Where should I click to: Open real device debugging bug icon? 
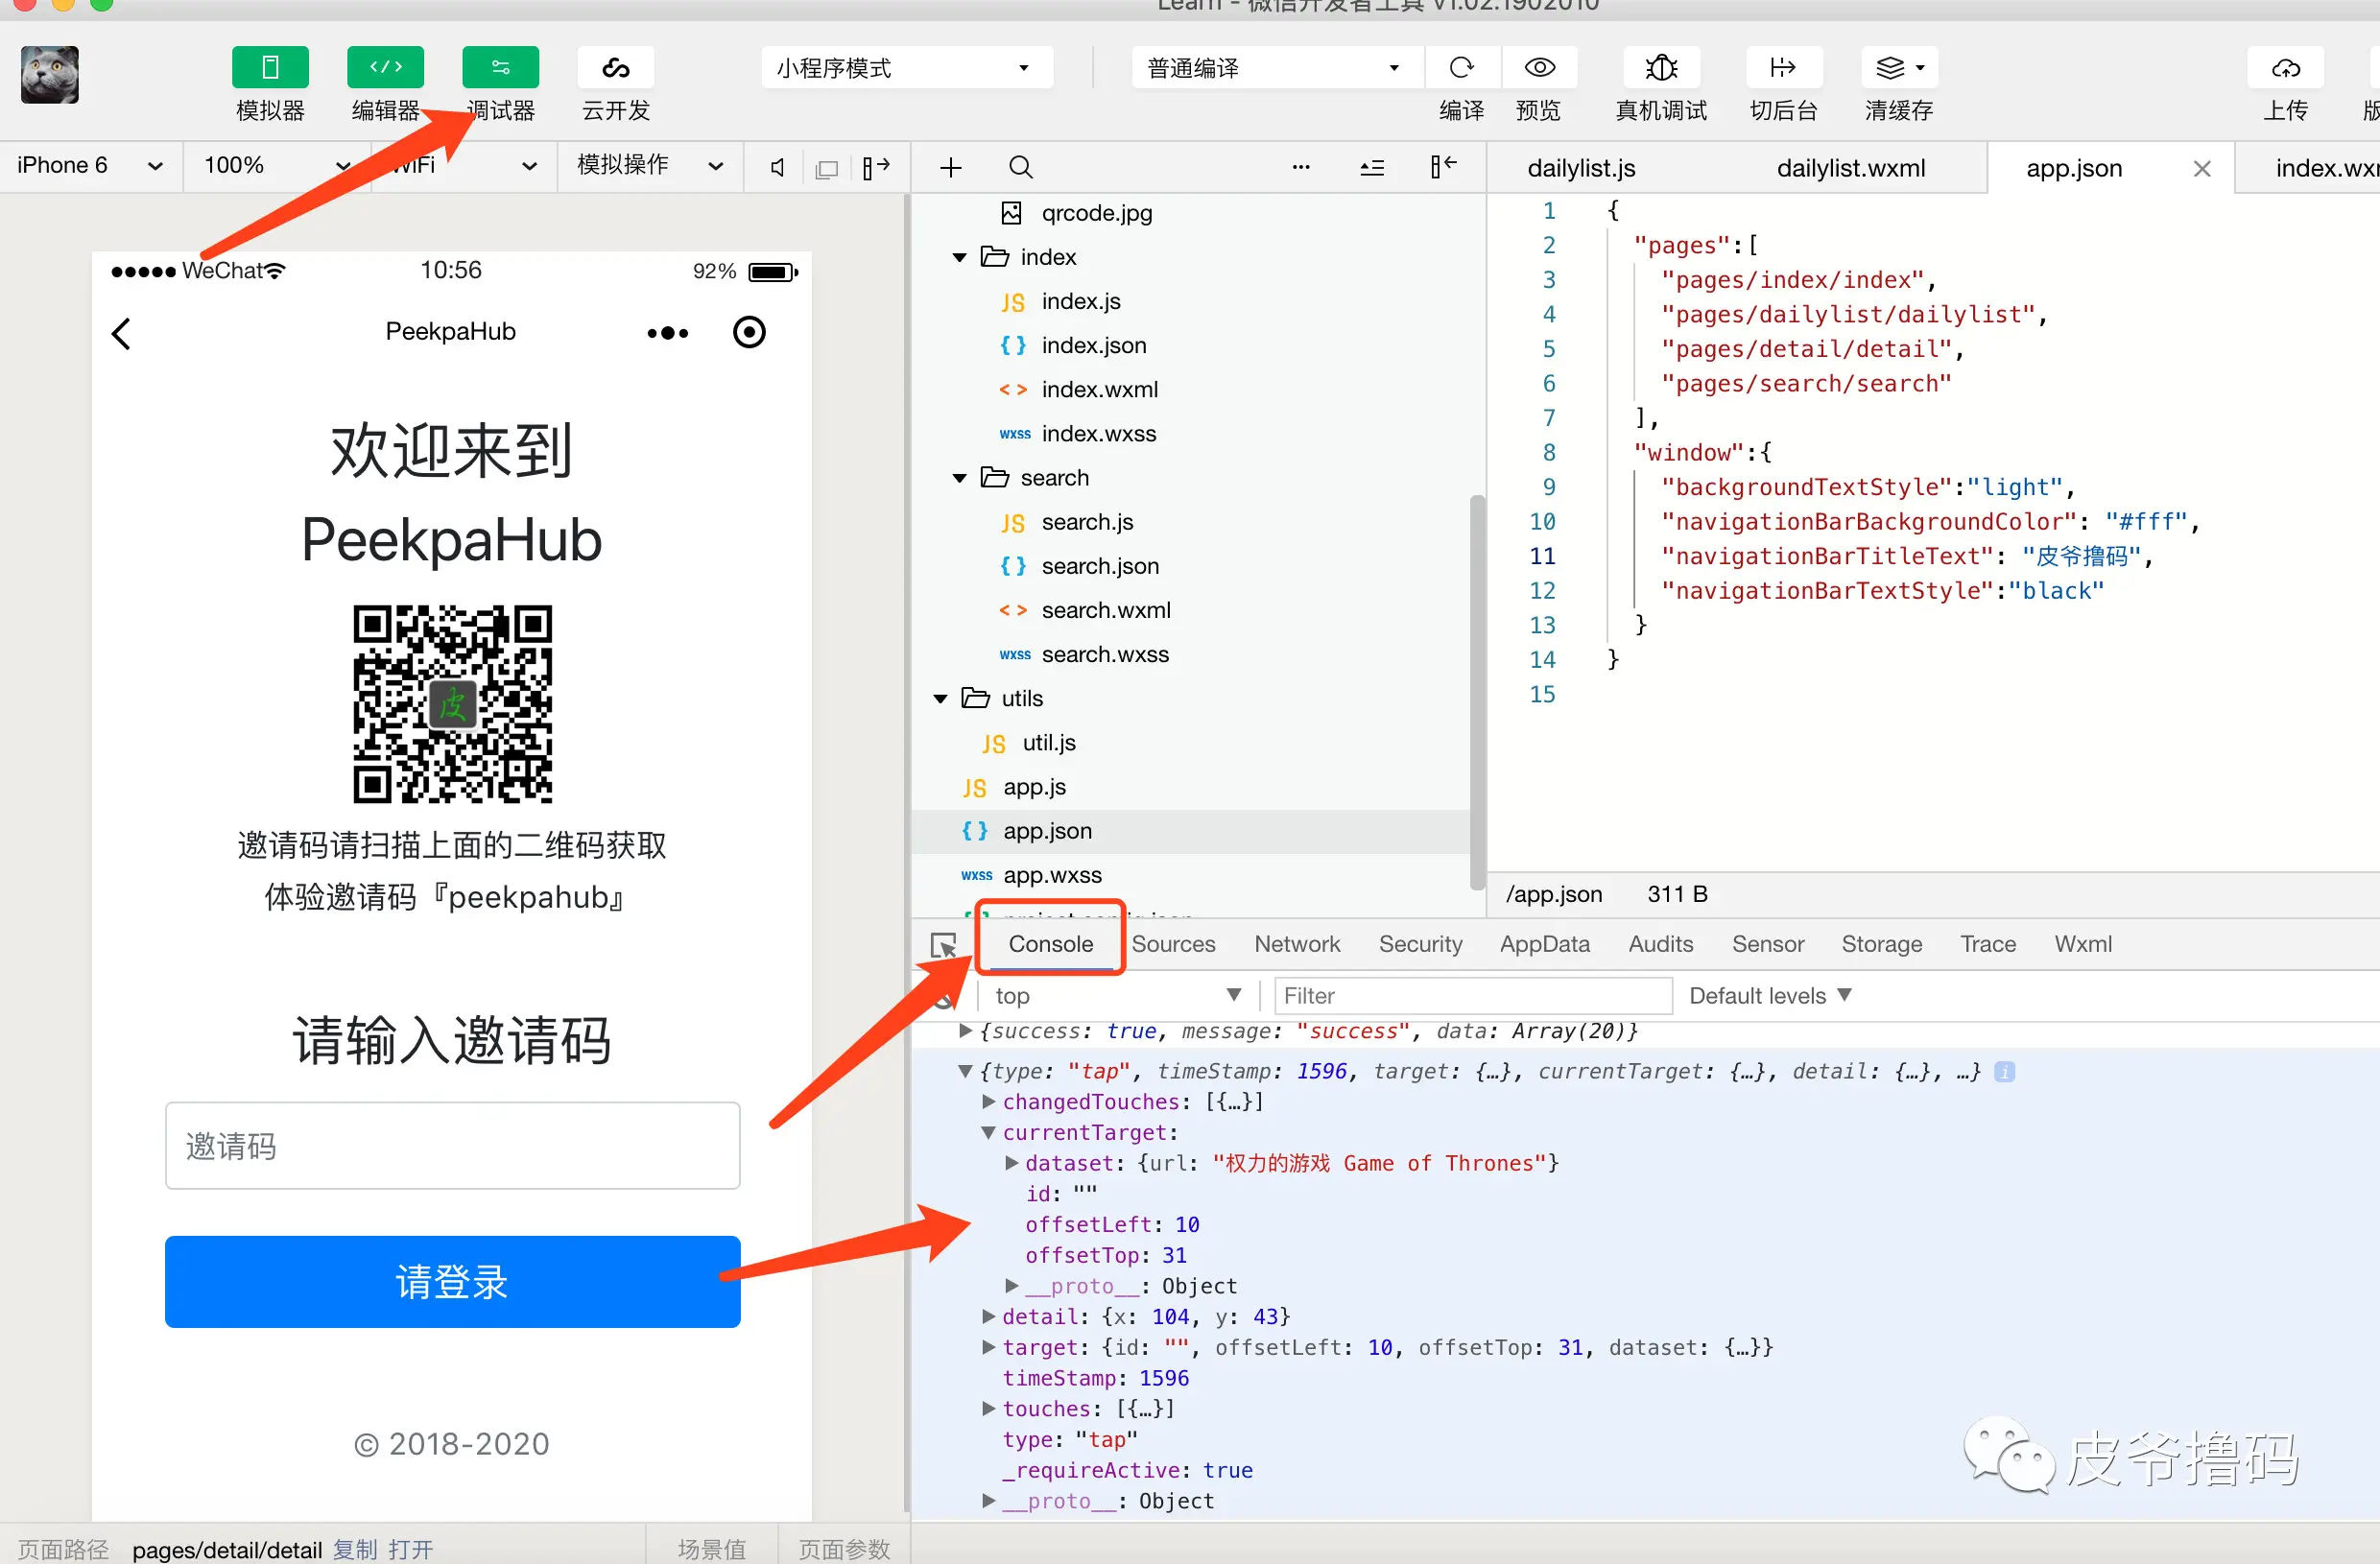coord(1661,67)
